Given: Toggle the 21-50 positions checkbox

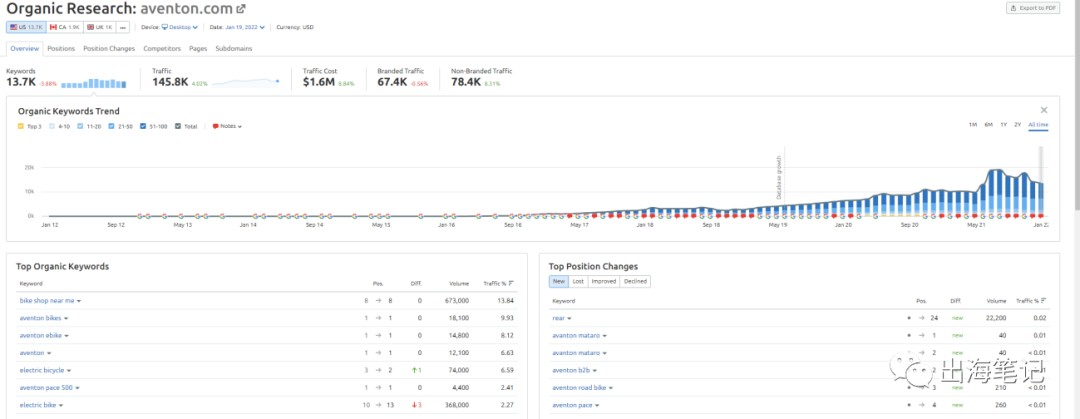Looking at the screenshot, I should [x=112, y=126].
